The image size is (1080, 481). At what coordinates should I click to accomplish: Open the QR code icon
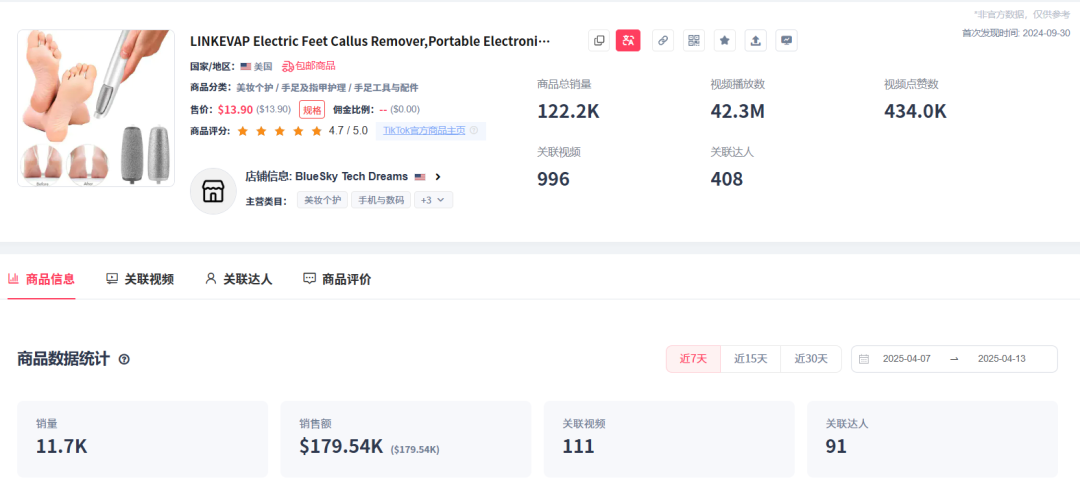(694, 41)
